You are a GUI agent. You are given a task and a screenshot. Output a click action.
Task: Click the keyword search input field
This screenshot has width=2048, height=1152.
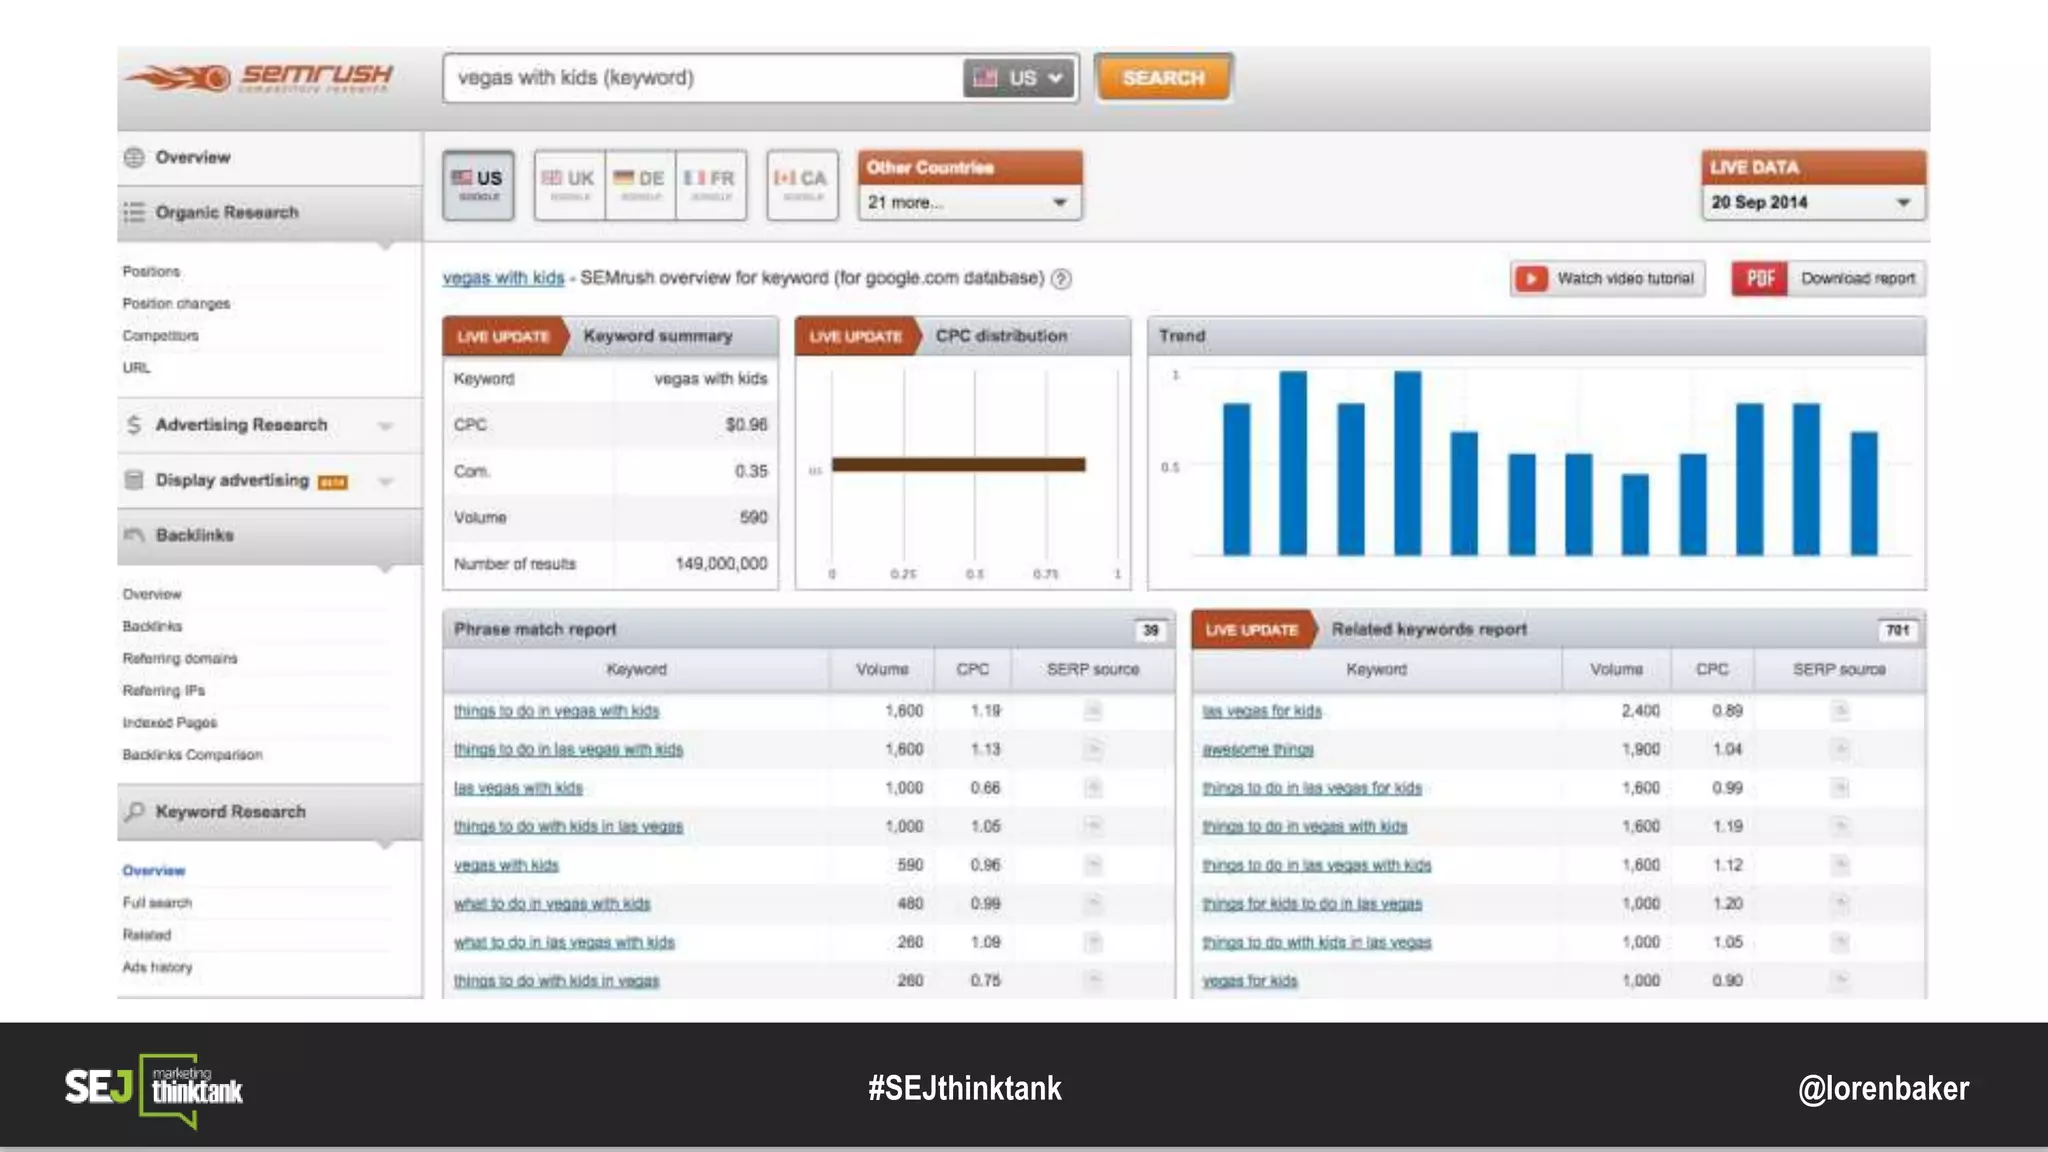coord(700,78)
